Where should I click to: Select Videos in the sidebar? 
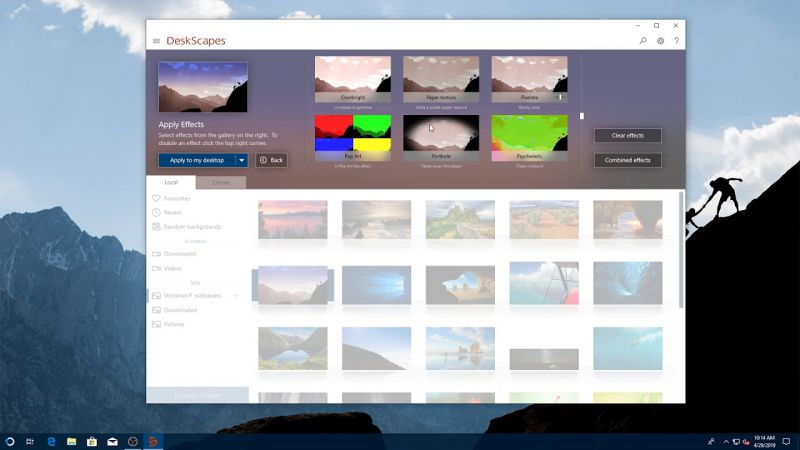[172, 268]
